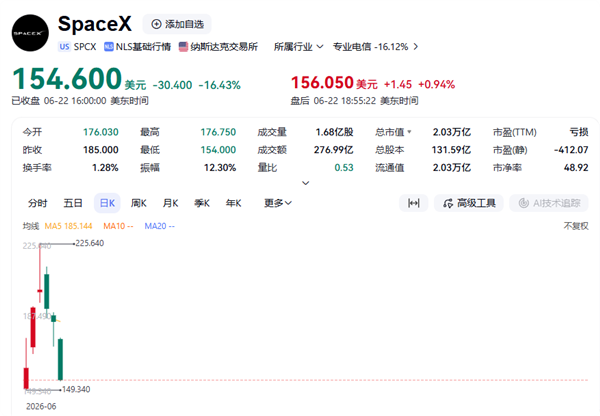The image size is (600, 416).
Task: Click the 2026-06 date axis label
Action: 41,406
